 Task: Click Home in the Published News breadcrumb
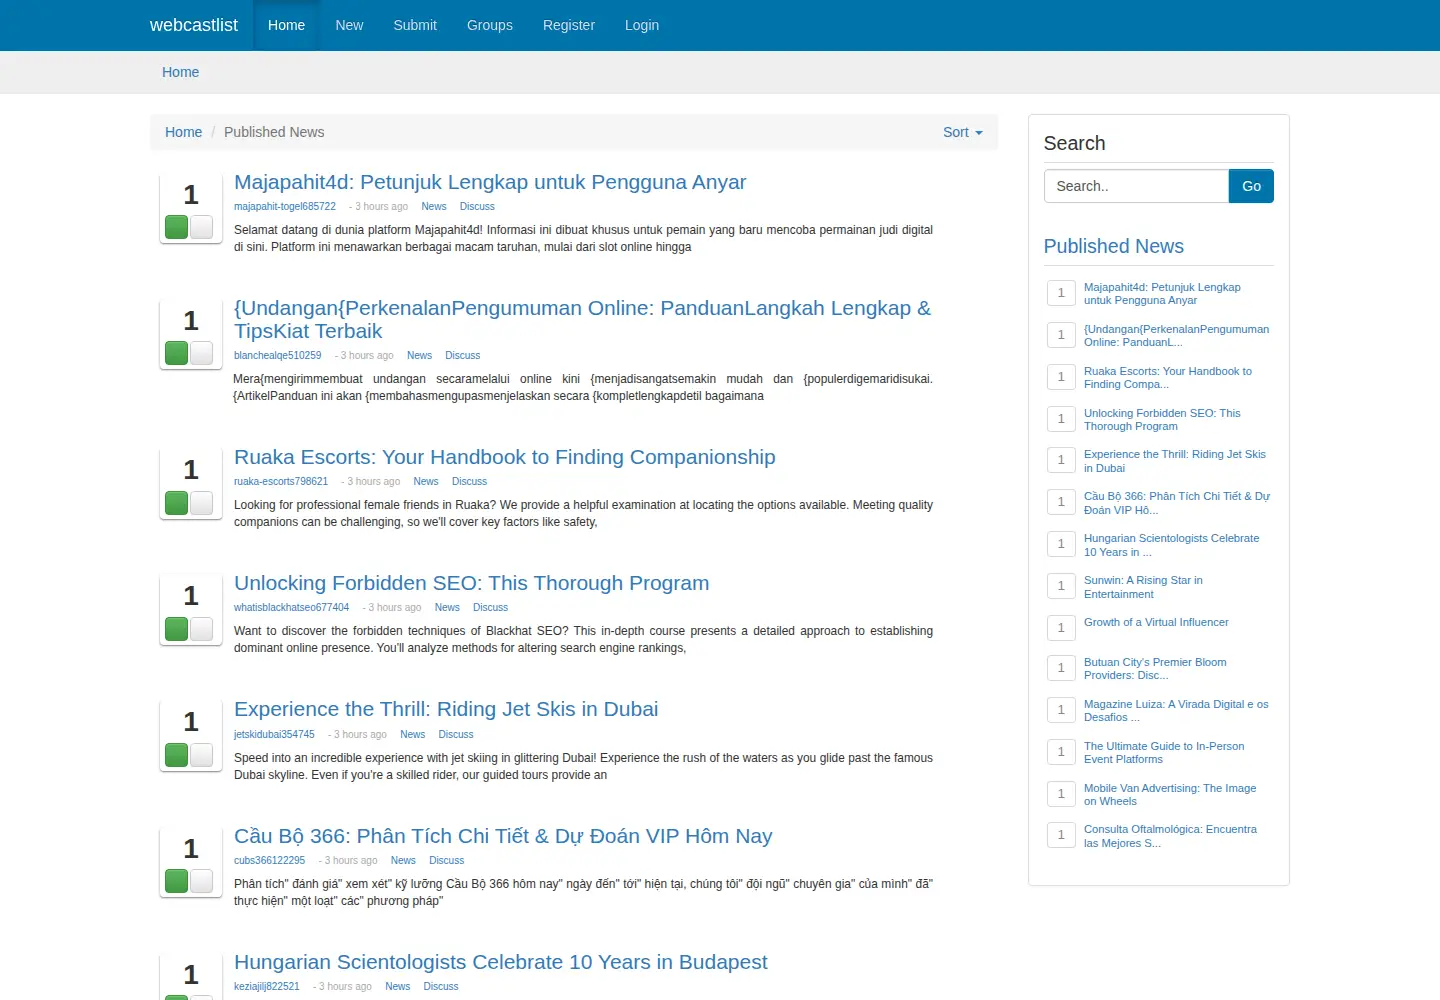click(184, 132)
